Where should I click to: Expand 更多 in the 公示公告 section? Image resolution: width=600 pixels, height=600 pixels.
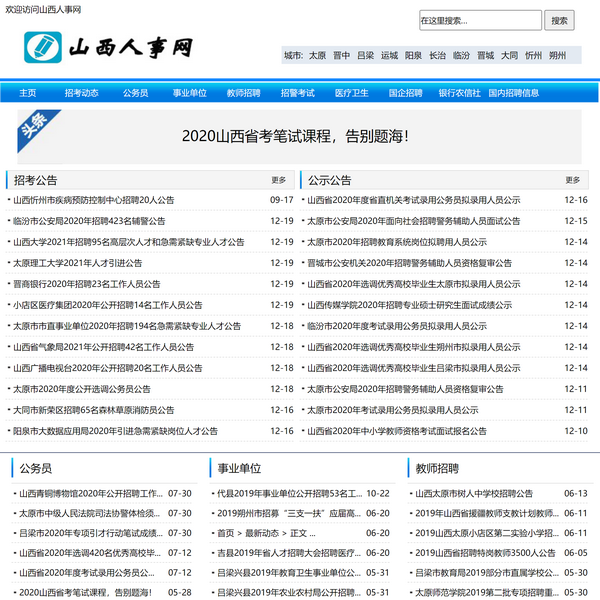point(572,181)
